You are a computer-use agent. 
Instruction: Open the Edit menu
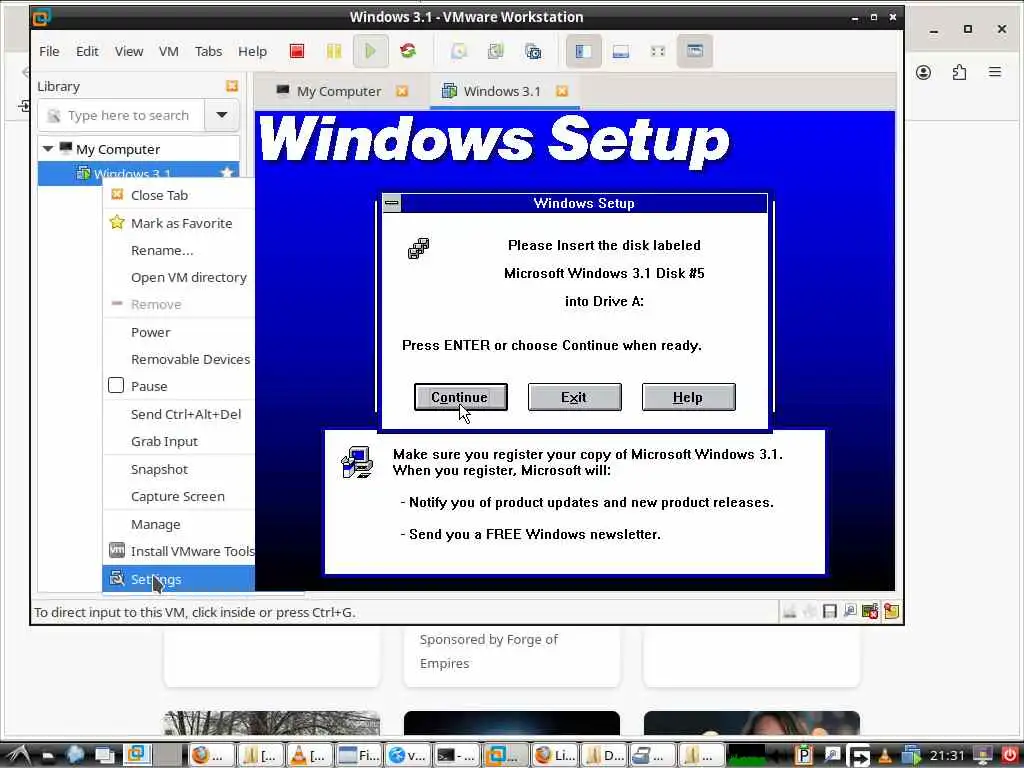87,51
